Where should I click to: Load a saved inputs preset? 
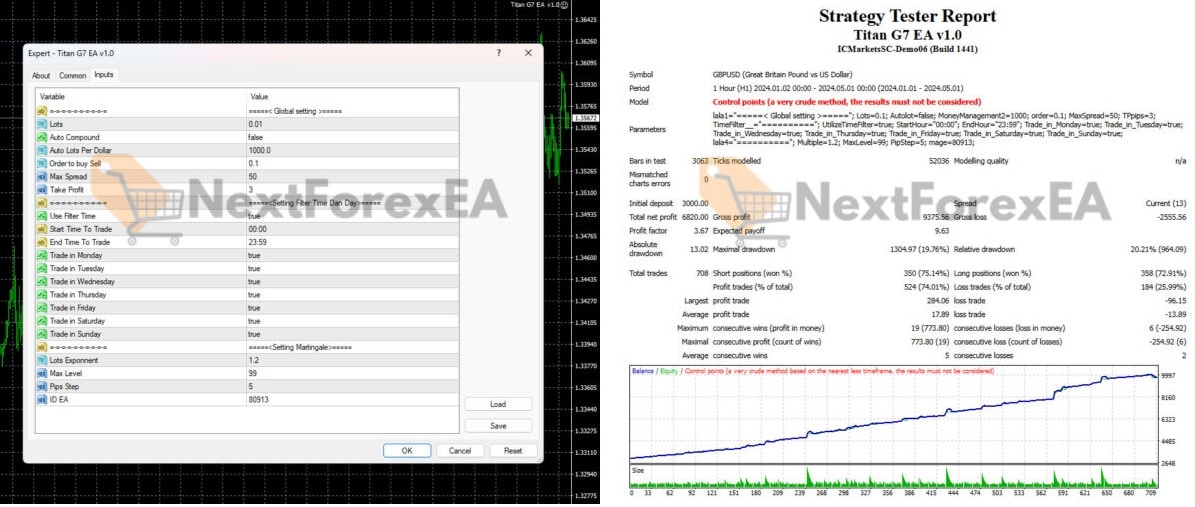pyautogui.click(x=498, y=404)
